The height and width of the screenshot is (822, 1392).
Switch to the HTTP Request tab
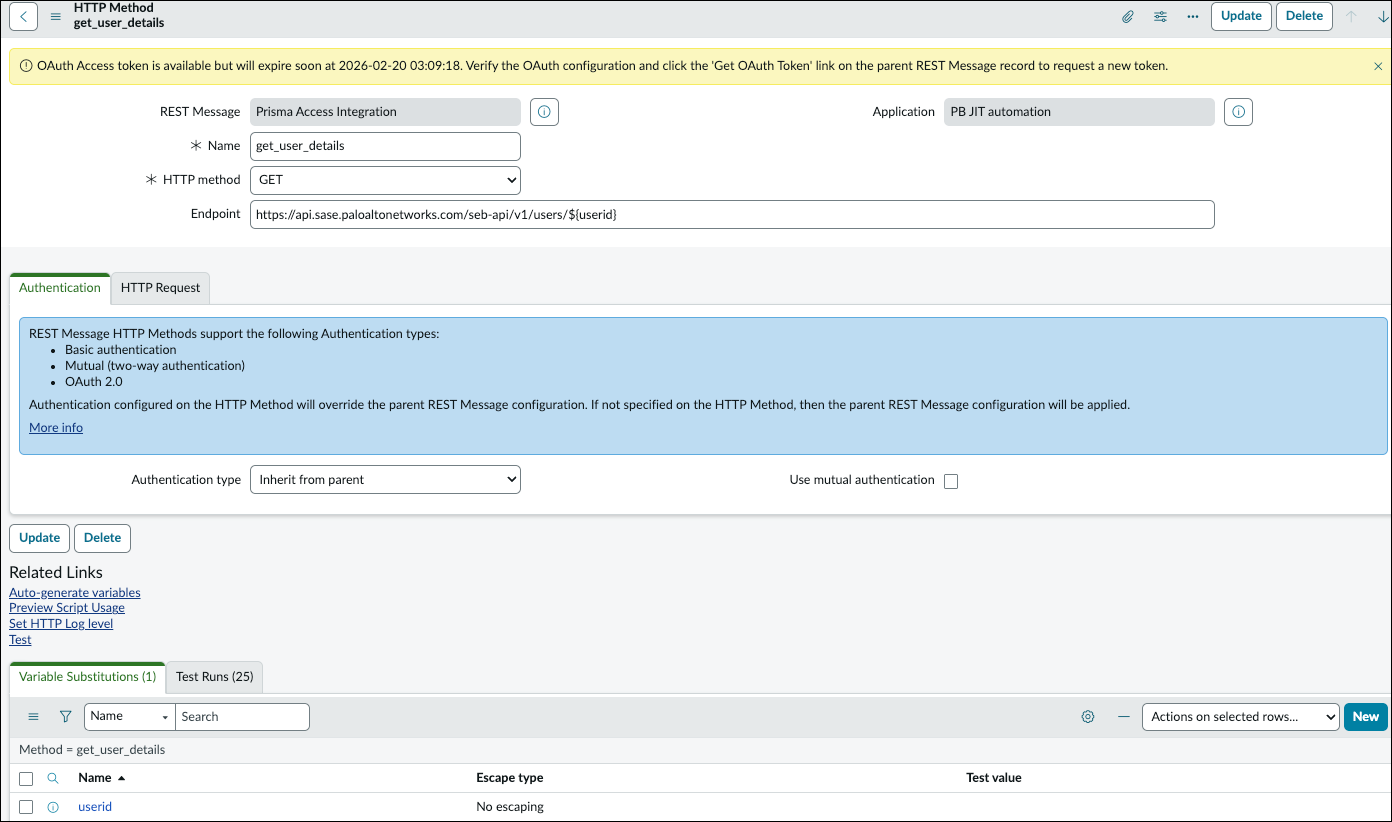pyautogui.click(x=160, y=287)
